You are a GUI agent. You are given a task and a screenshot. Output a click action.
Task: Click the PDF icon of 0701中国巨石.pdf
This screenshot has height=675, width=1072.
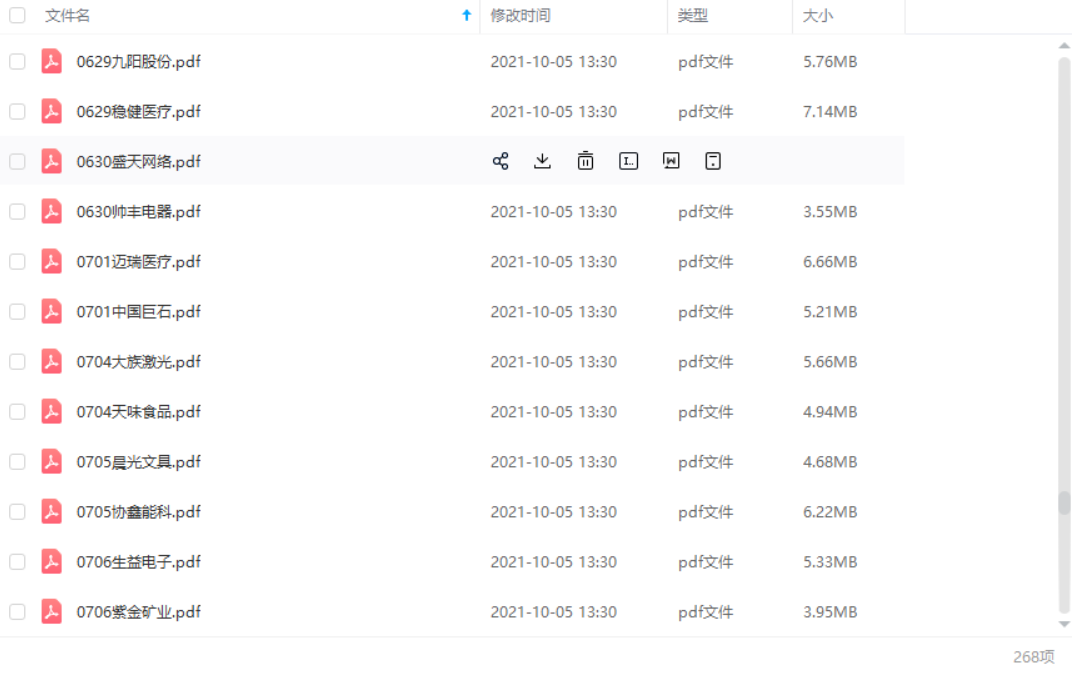[x=51, y=312]
